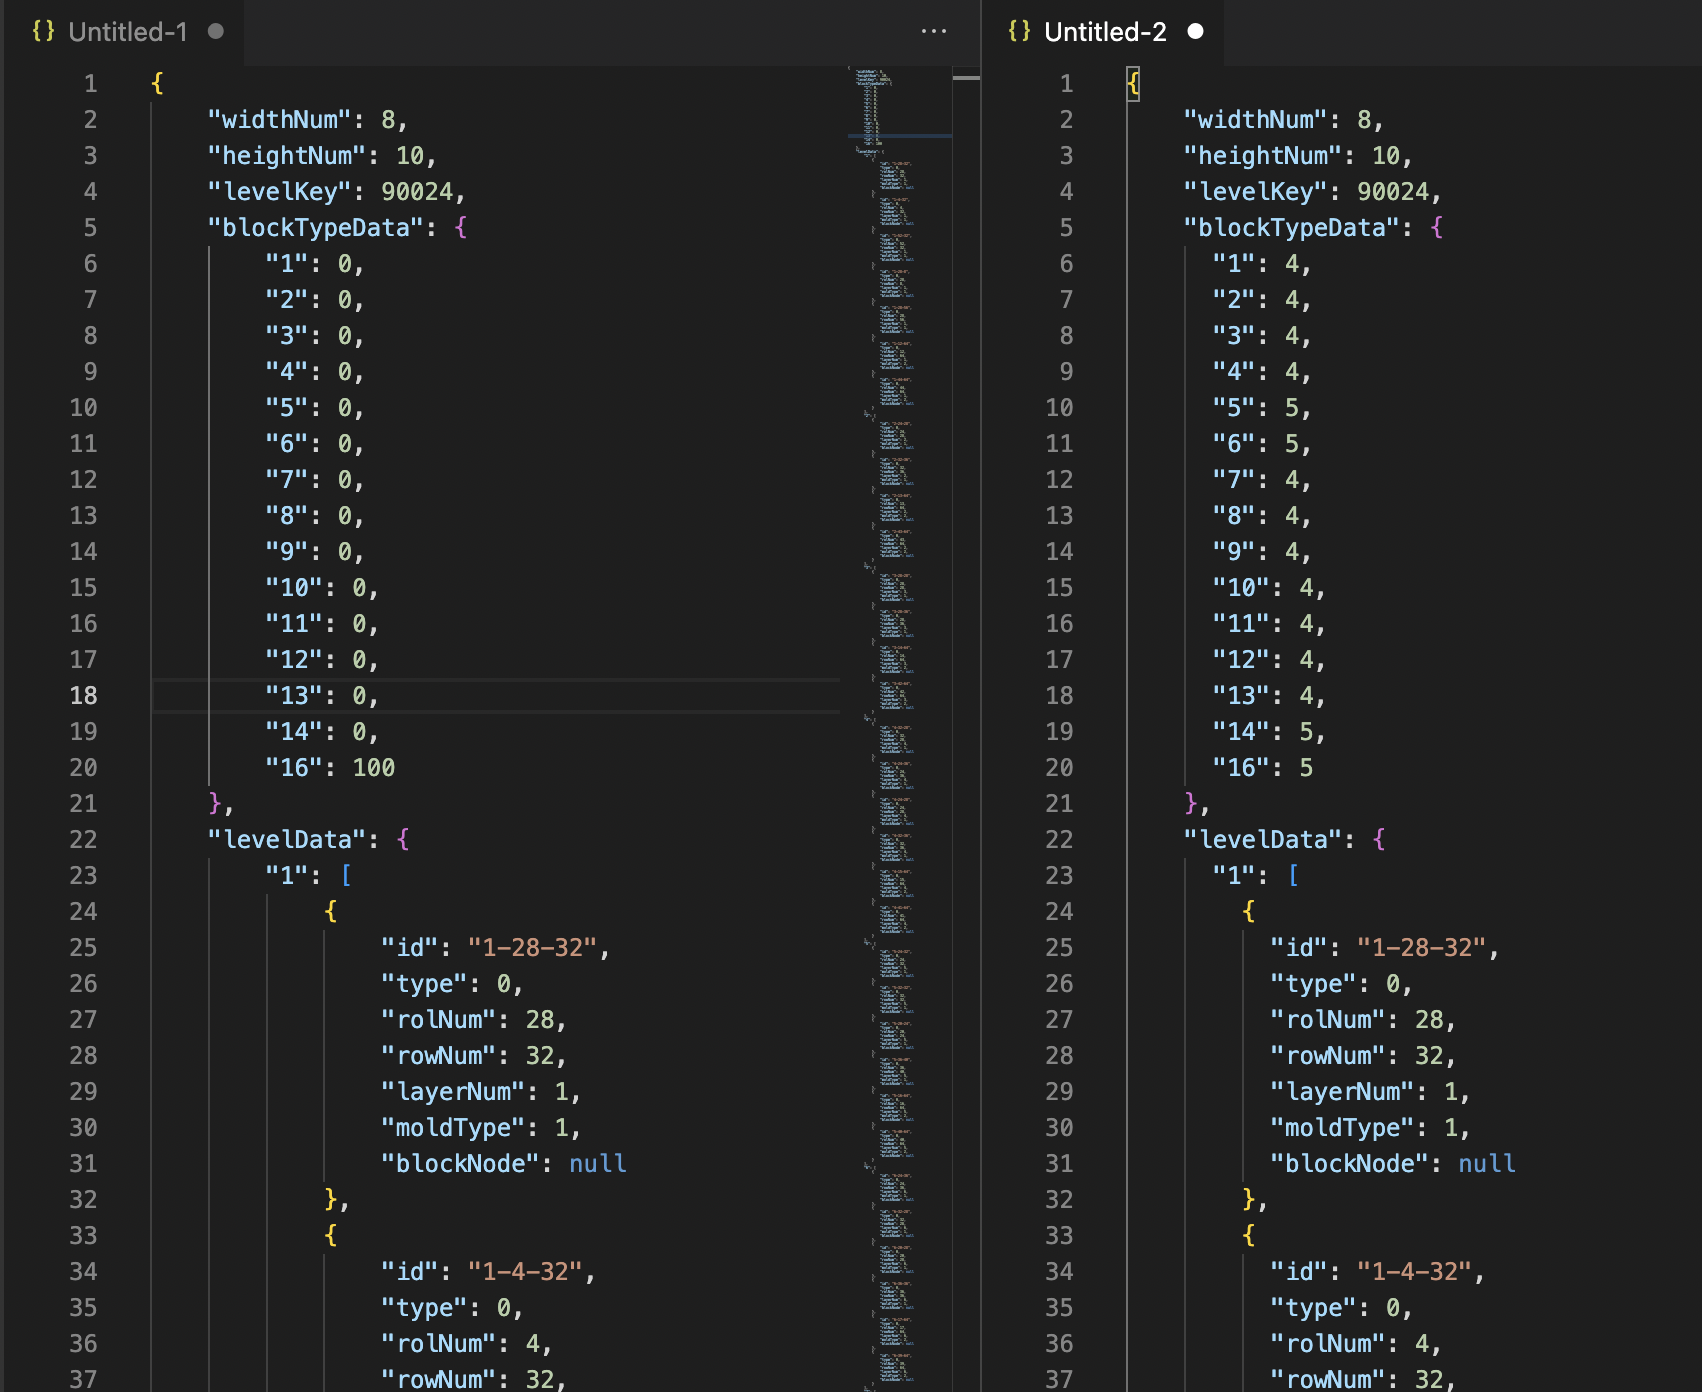
Task: Click the {} JSON icon on Untitled-1 tab
Action: pyautogui.click(x=41, y=31)
